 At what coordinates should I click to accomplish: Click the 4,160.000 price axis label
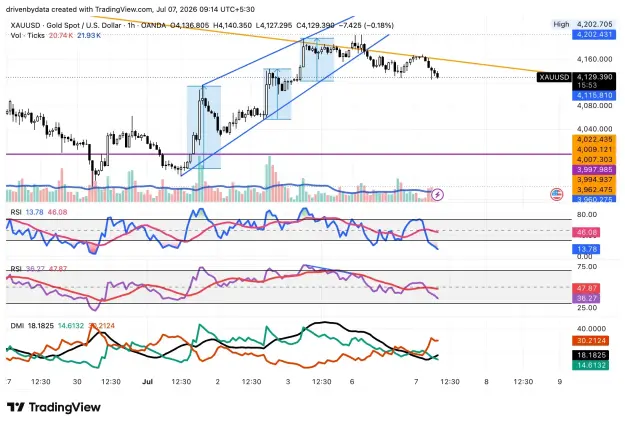[594, 59]
